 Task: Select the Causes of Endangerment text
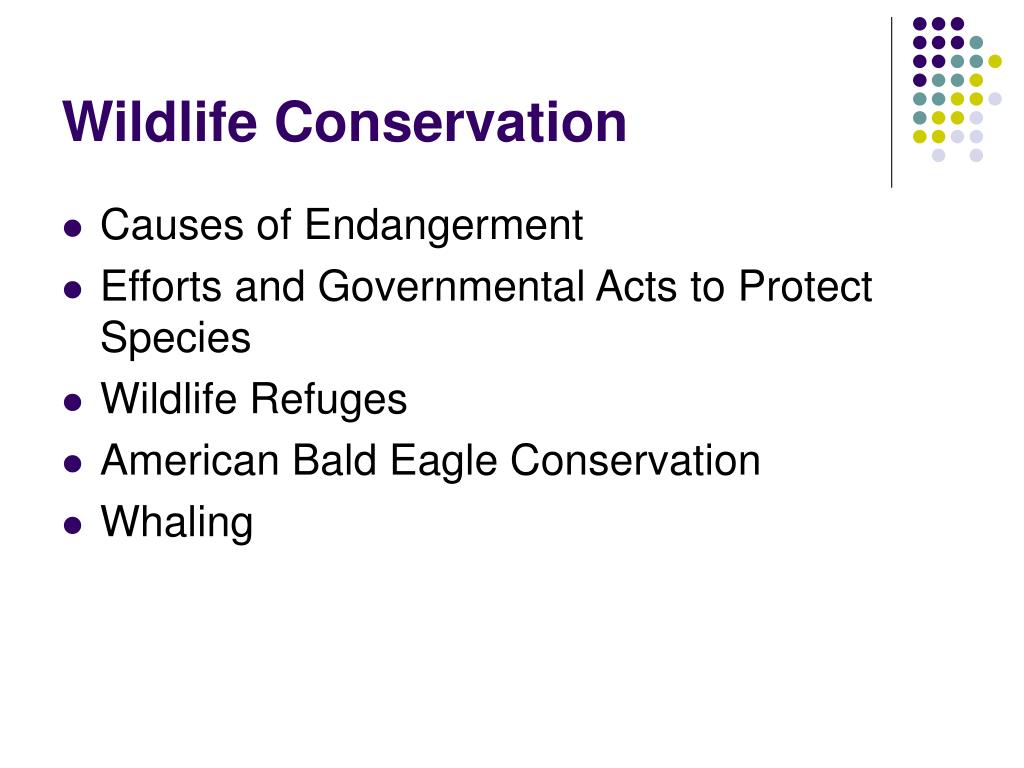[x=342, y=225]
